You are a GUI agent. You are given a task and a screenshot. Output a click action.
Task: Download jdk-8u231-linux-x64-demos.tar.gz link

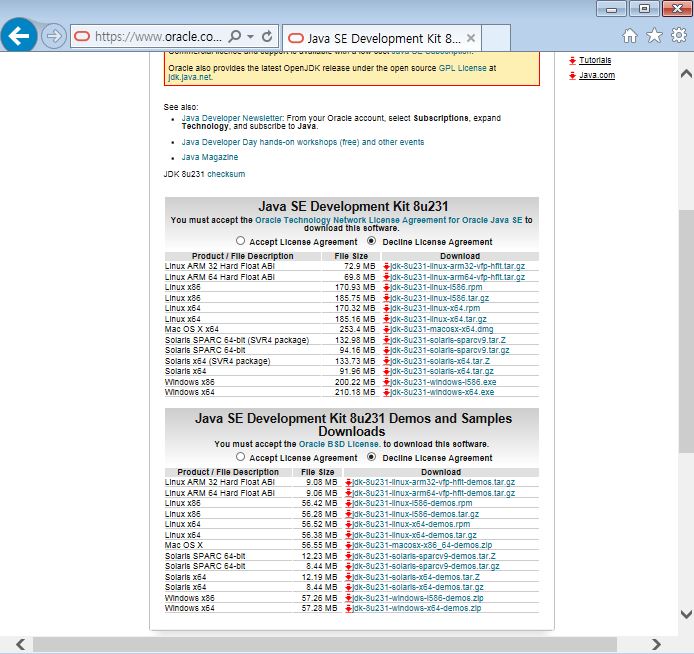tap(415, 535)
